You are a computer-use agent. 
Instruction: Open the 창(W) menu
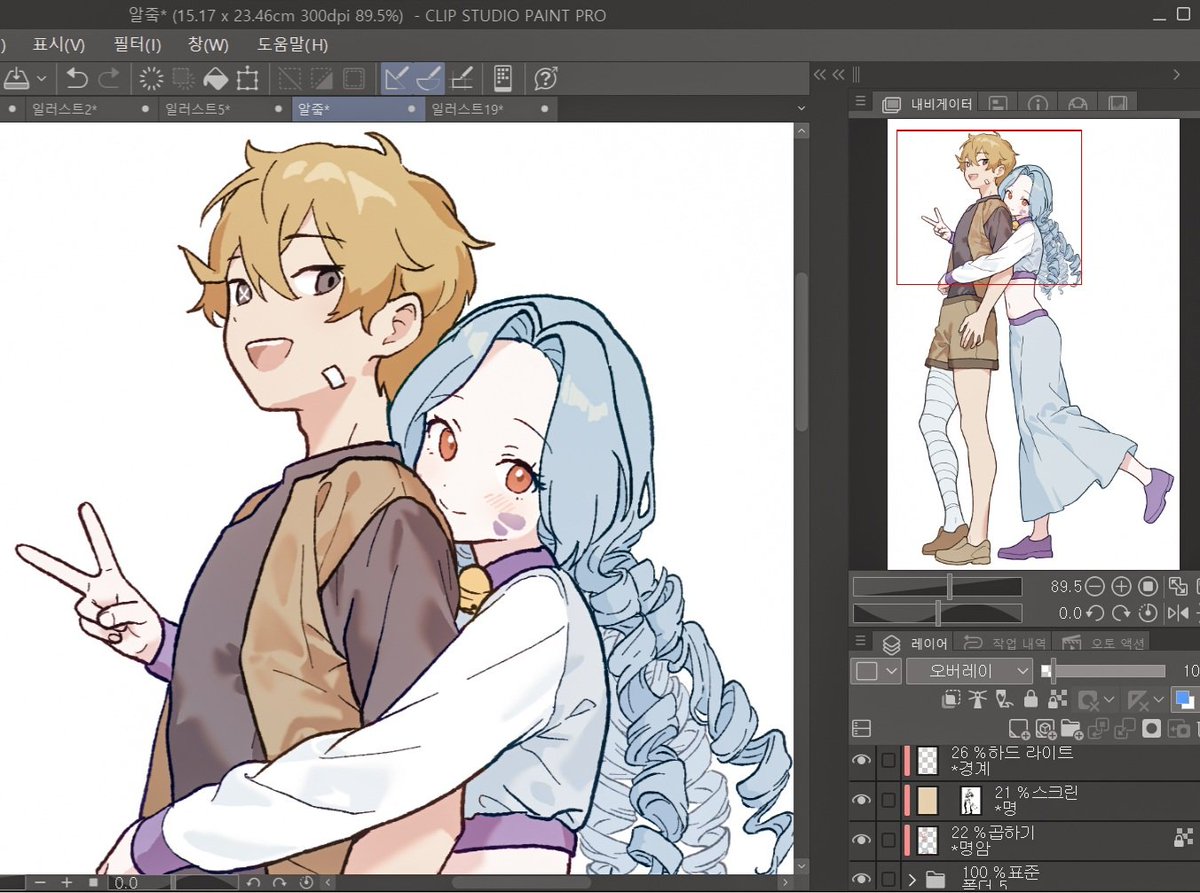click(x=208, y=45)
